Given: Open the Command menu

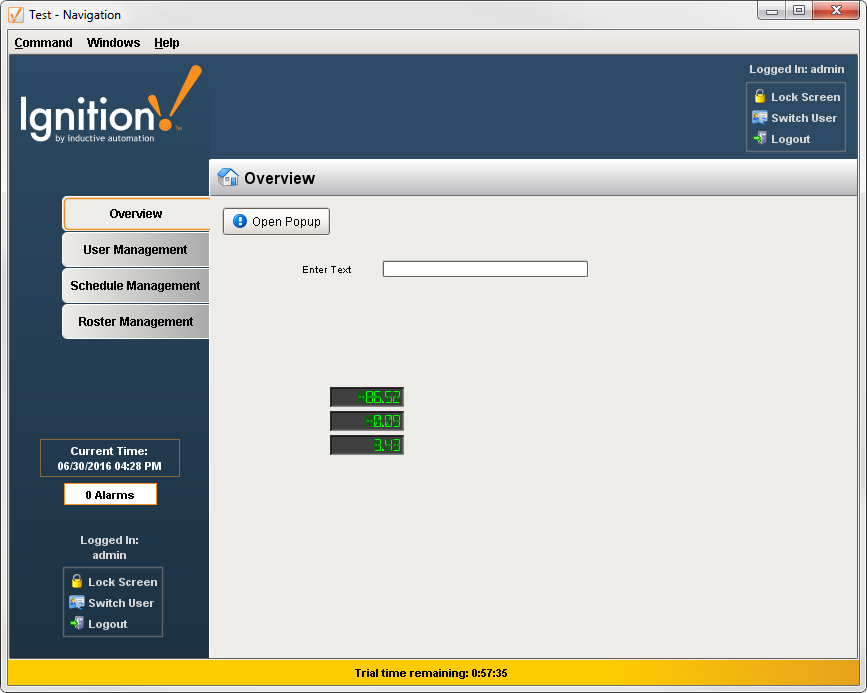Looking at the screenshot, I should [x=42, y=43].
